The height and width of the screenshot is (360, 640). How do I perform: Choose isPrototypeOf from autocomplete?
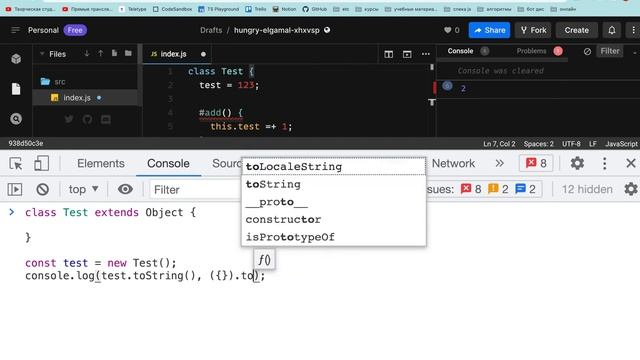coord(333,237)
